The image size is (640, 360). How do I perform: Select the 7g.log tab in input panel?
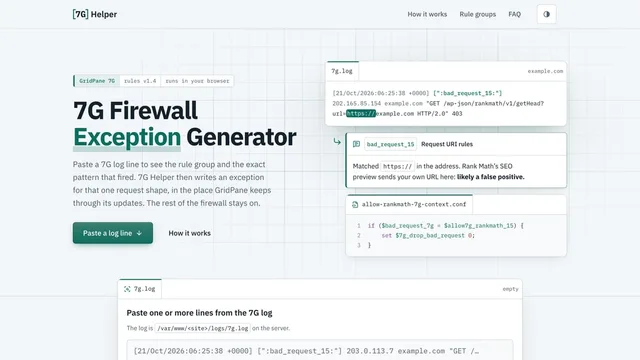click(x=140, y=289)
